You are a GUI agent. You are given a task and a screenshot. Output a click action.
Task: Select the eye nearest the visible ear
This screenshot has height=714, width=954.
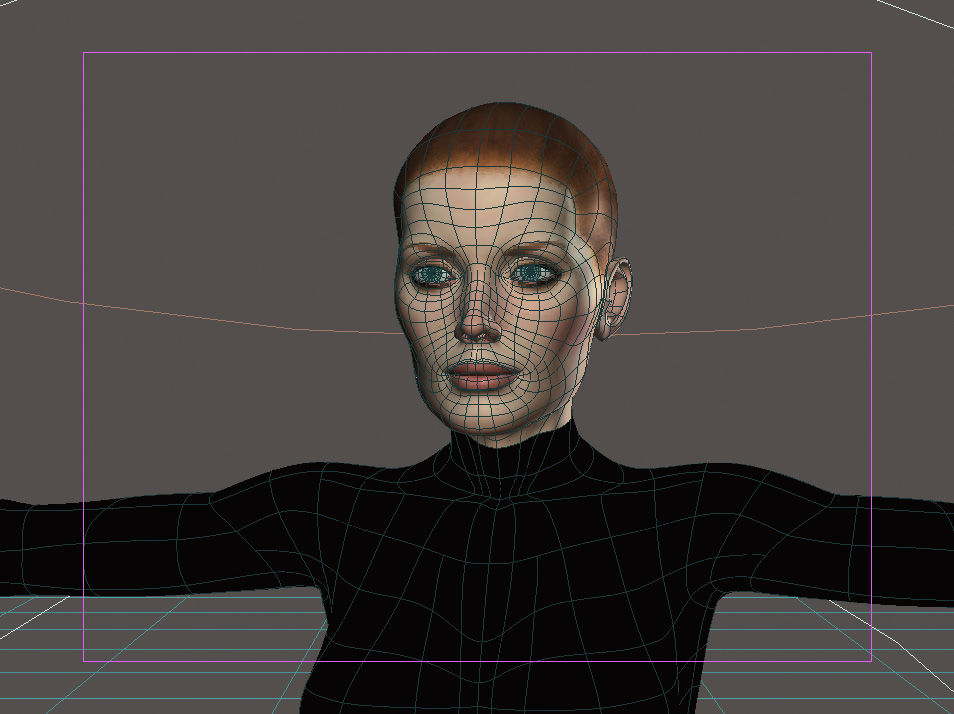tap(532, 274)
